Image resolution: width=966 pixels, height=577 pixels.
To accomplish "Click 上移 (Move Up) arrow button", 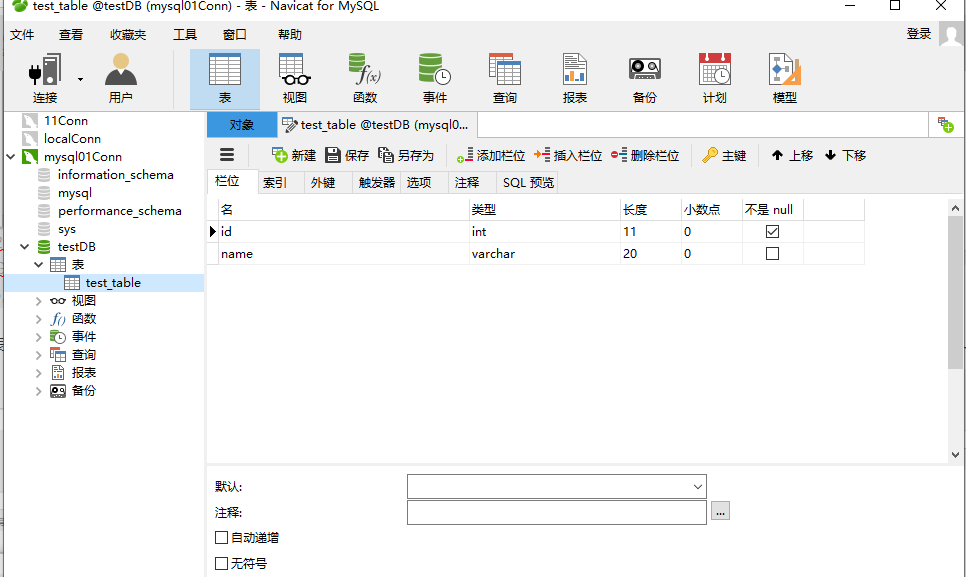I will [x=792, y=155].
